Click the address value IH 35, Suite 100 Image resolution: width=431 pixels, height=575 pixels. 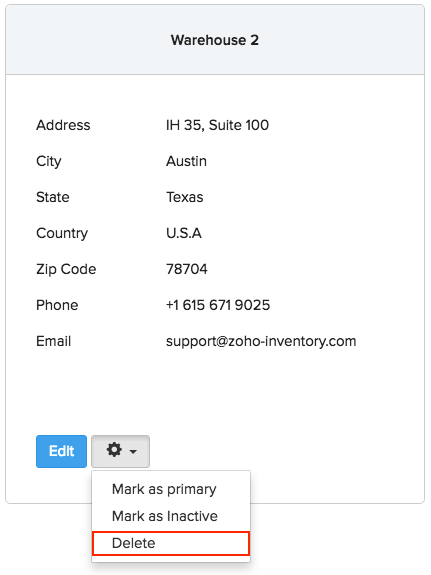(x=217, y=125)
